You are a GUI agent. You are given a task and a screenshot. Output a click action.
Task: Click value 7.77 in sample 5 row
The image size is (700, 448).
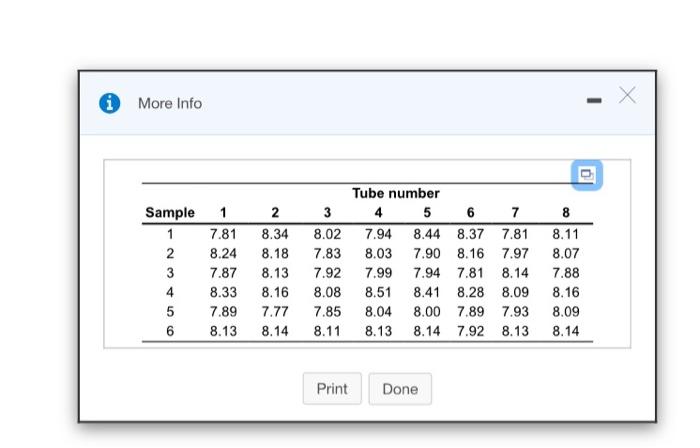pos(275,311)
